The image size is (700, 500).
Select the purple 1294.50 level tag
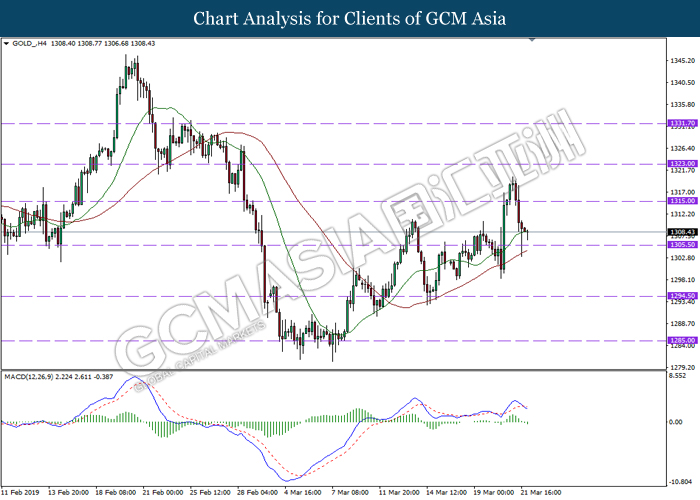[682, 296]
